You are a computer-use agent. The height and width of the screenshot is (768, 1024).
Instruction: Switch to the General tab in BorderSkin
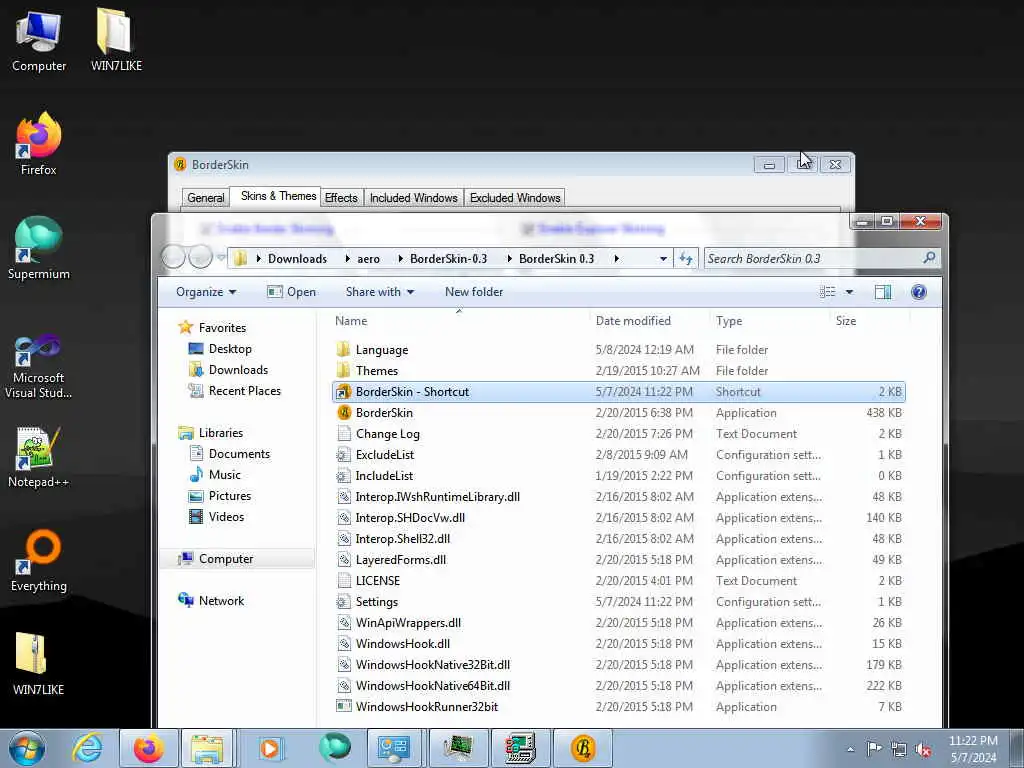tap(206, 198)
